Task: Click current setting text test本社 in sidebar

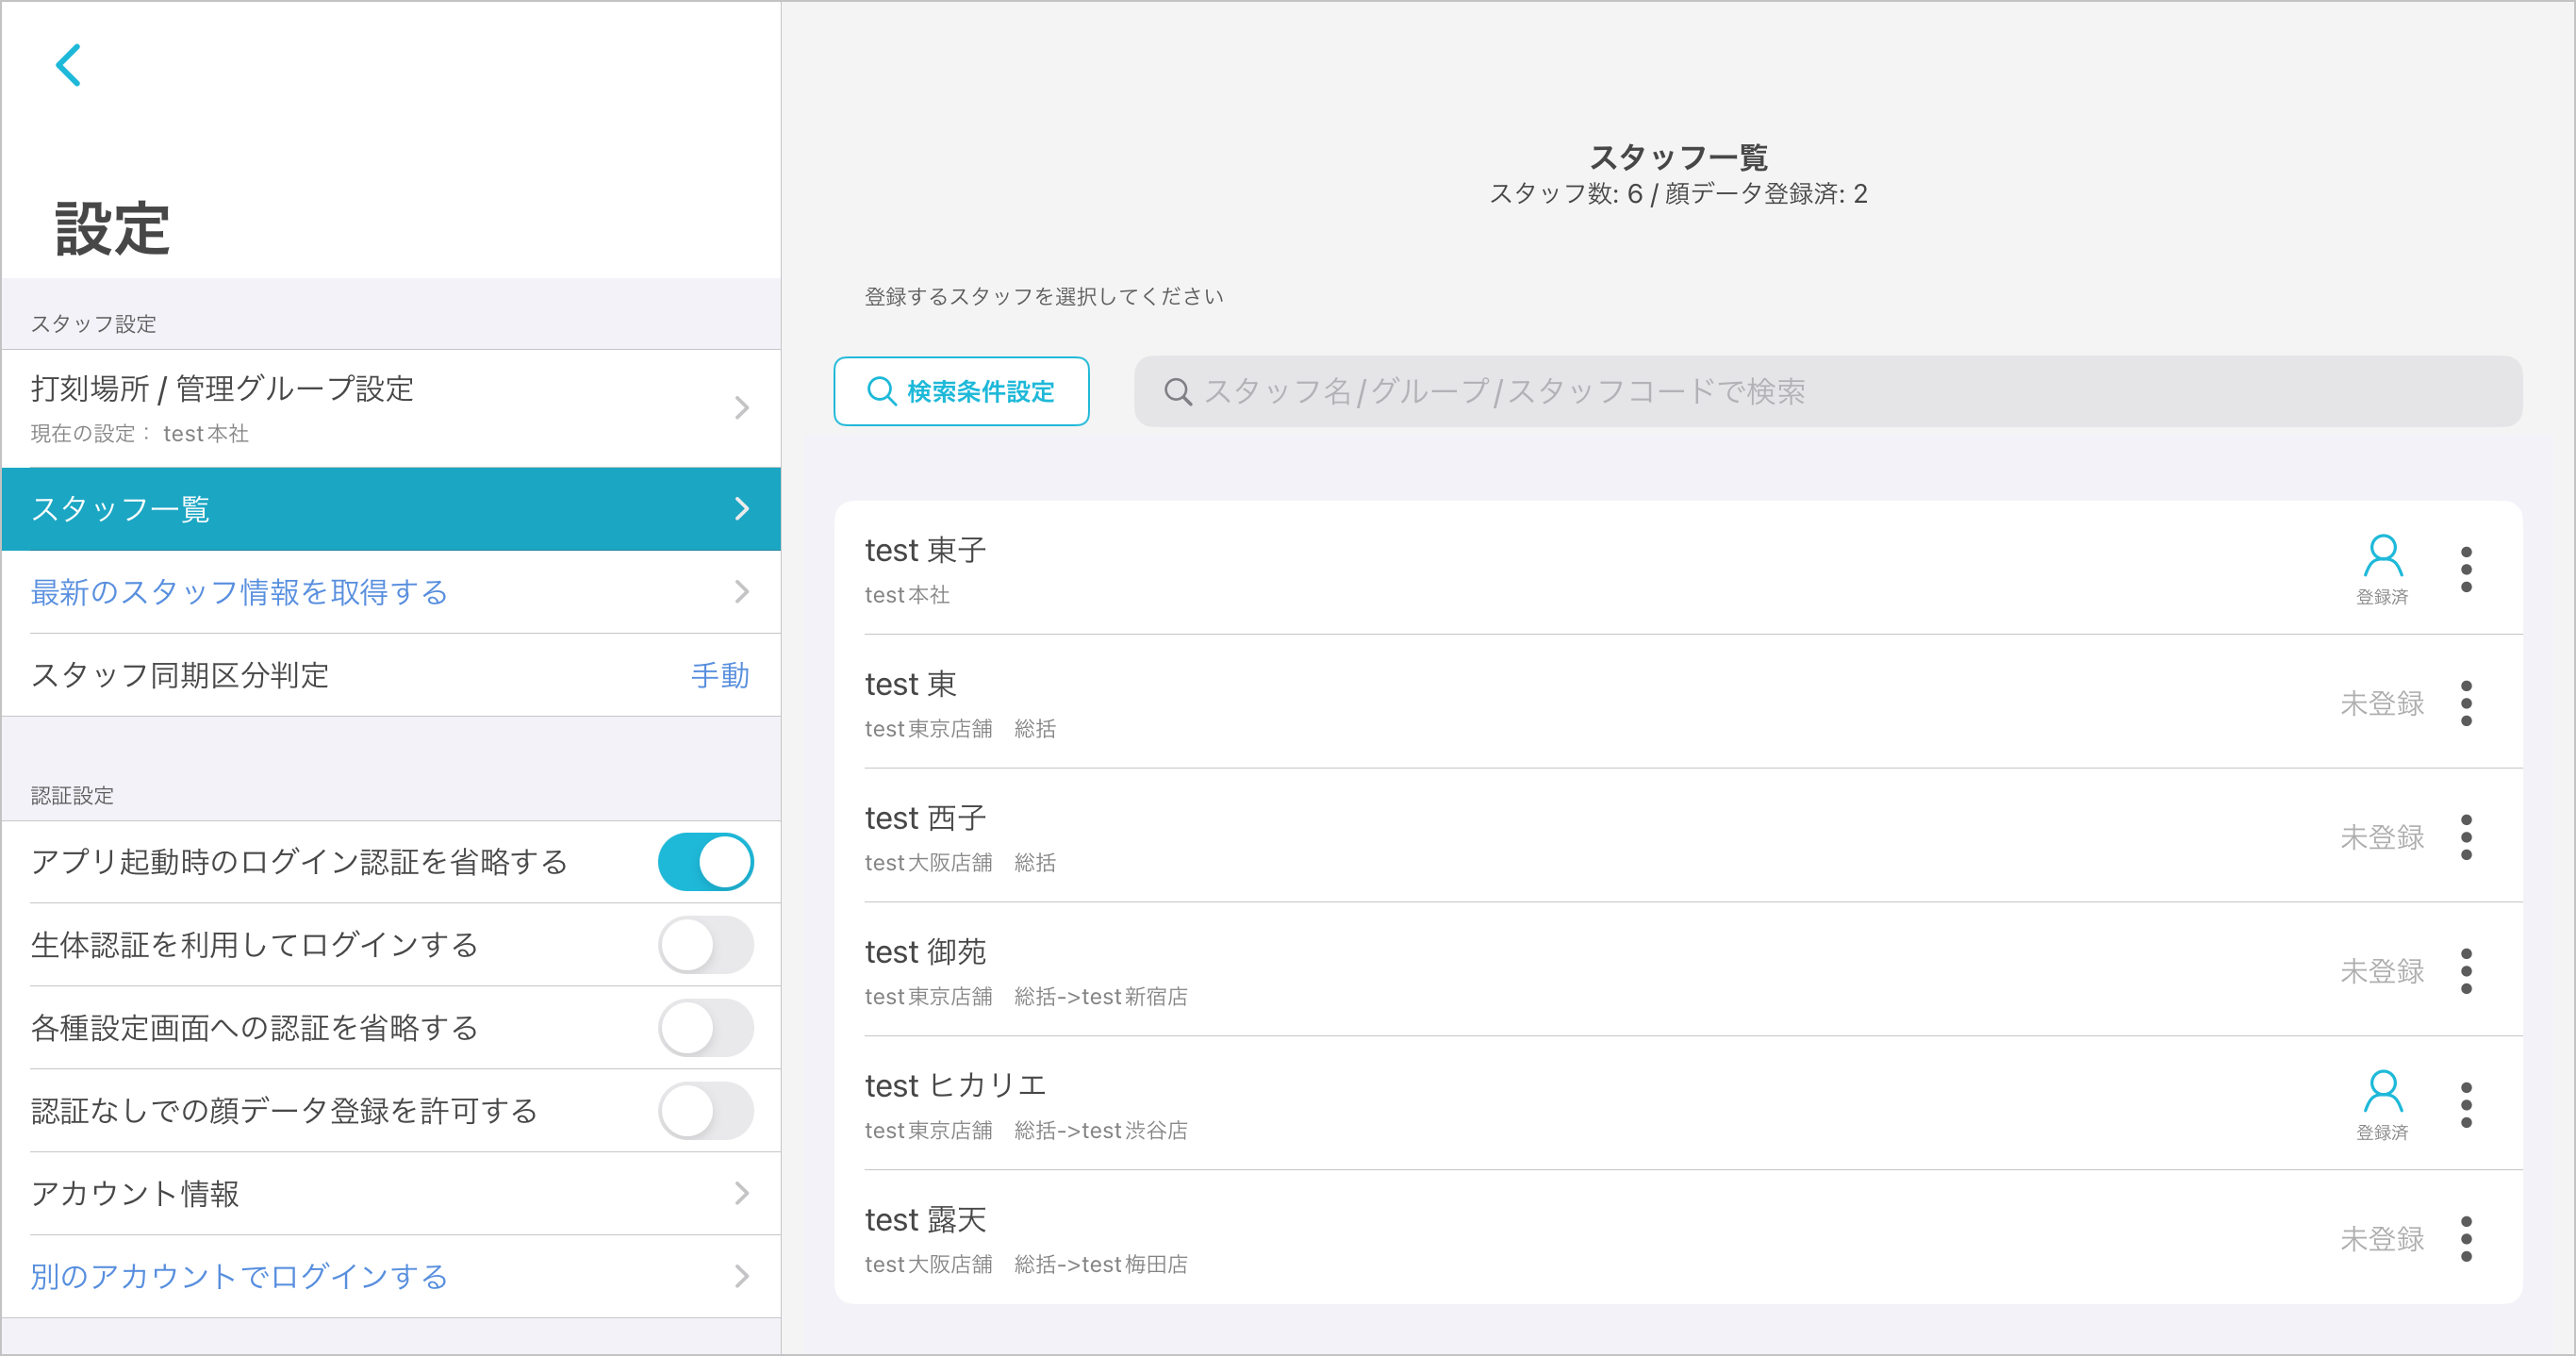Action: [x=206, y=433]
